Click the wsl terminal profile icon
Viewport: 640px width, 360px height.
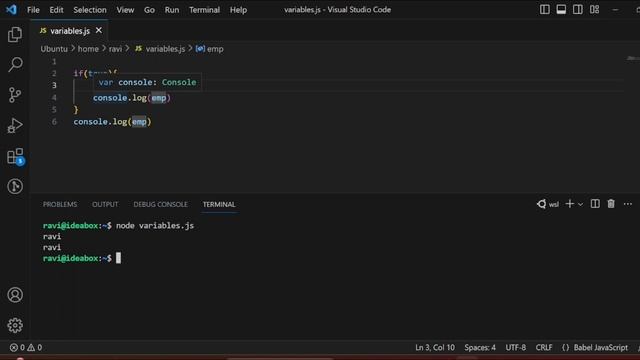pos(542,204)
